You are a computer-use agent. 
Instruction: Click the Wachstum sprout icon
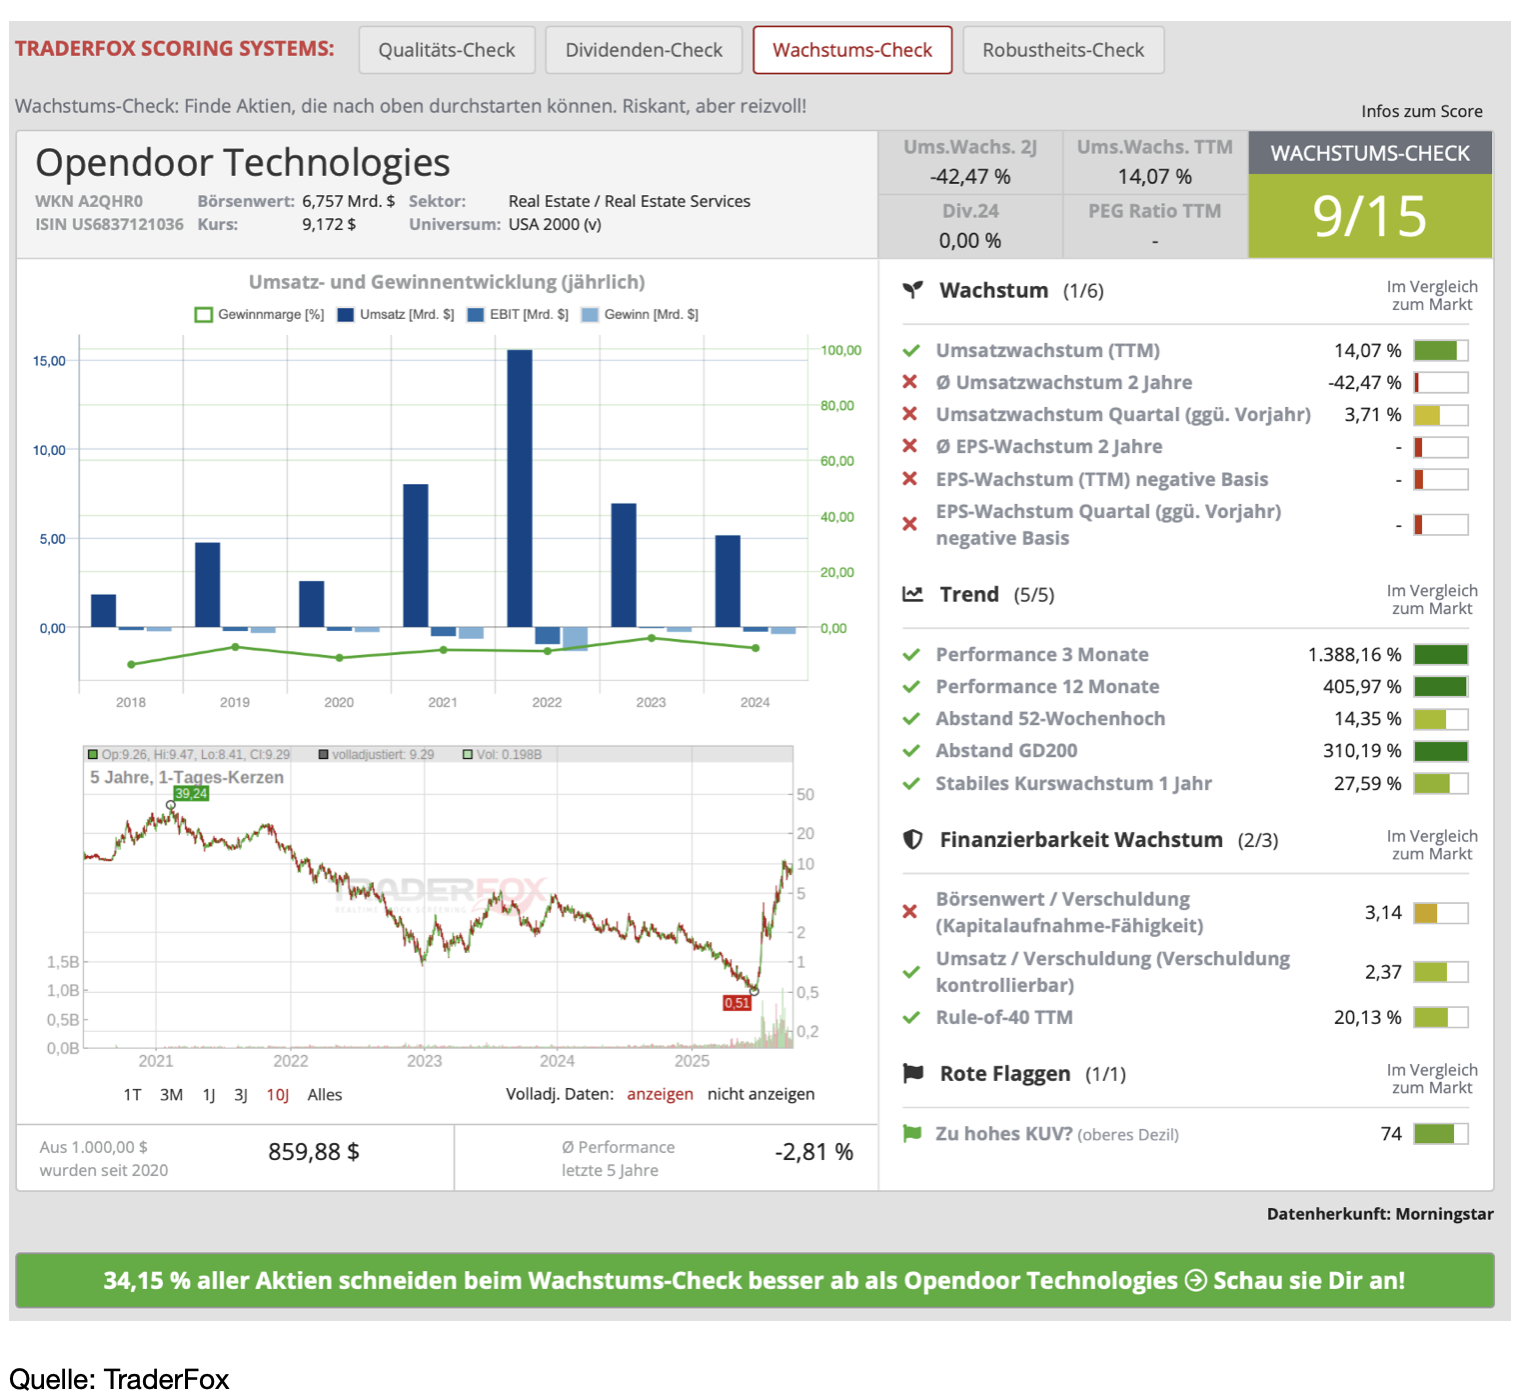(x=912, y=290)
